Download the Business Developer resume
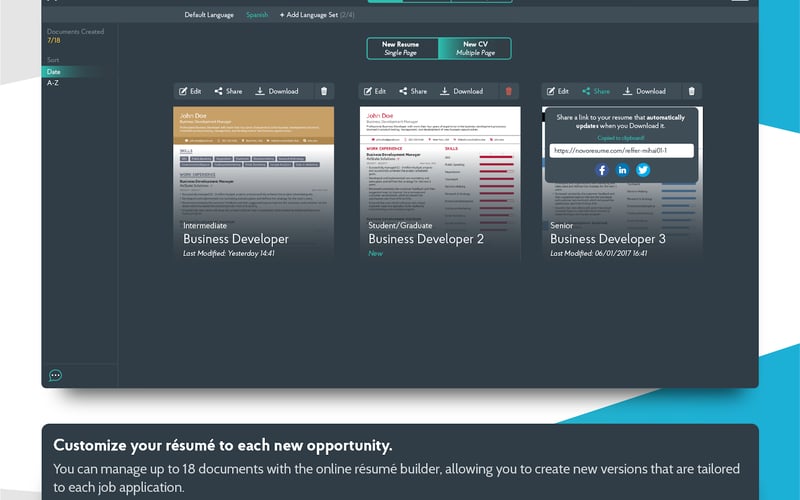This screenshot has width=800, height=500. 277,91
